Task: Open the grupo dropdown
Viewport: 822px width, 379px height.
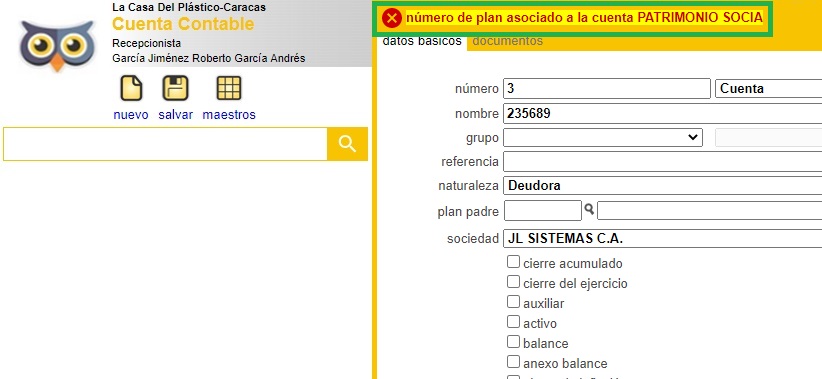Action: [x=603, y=137]
